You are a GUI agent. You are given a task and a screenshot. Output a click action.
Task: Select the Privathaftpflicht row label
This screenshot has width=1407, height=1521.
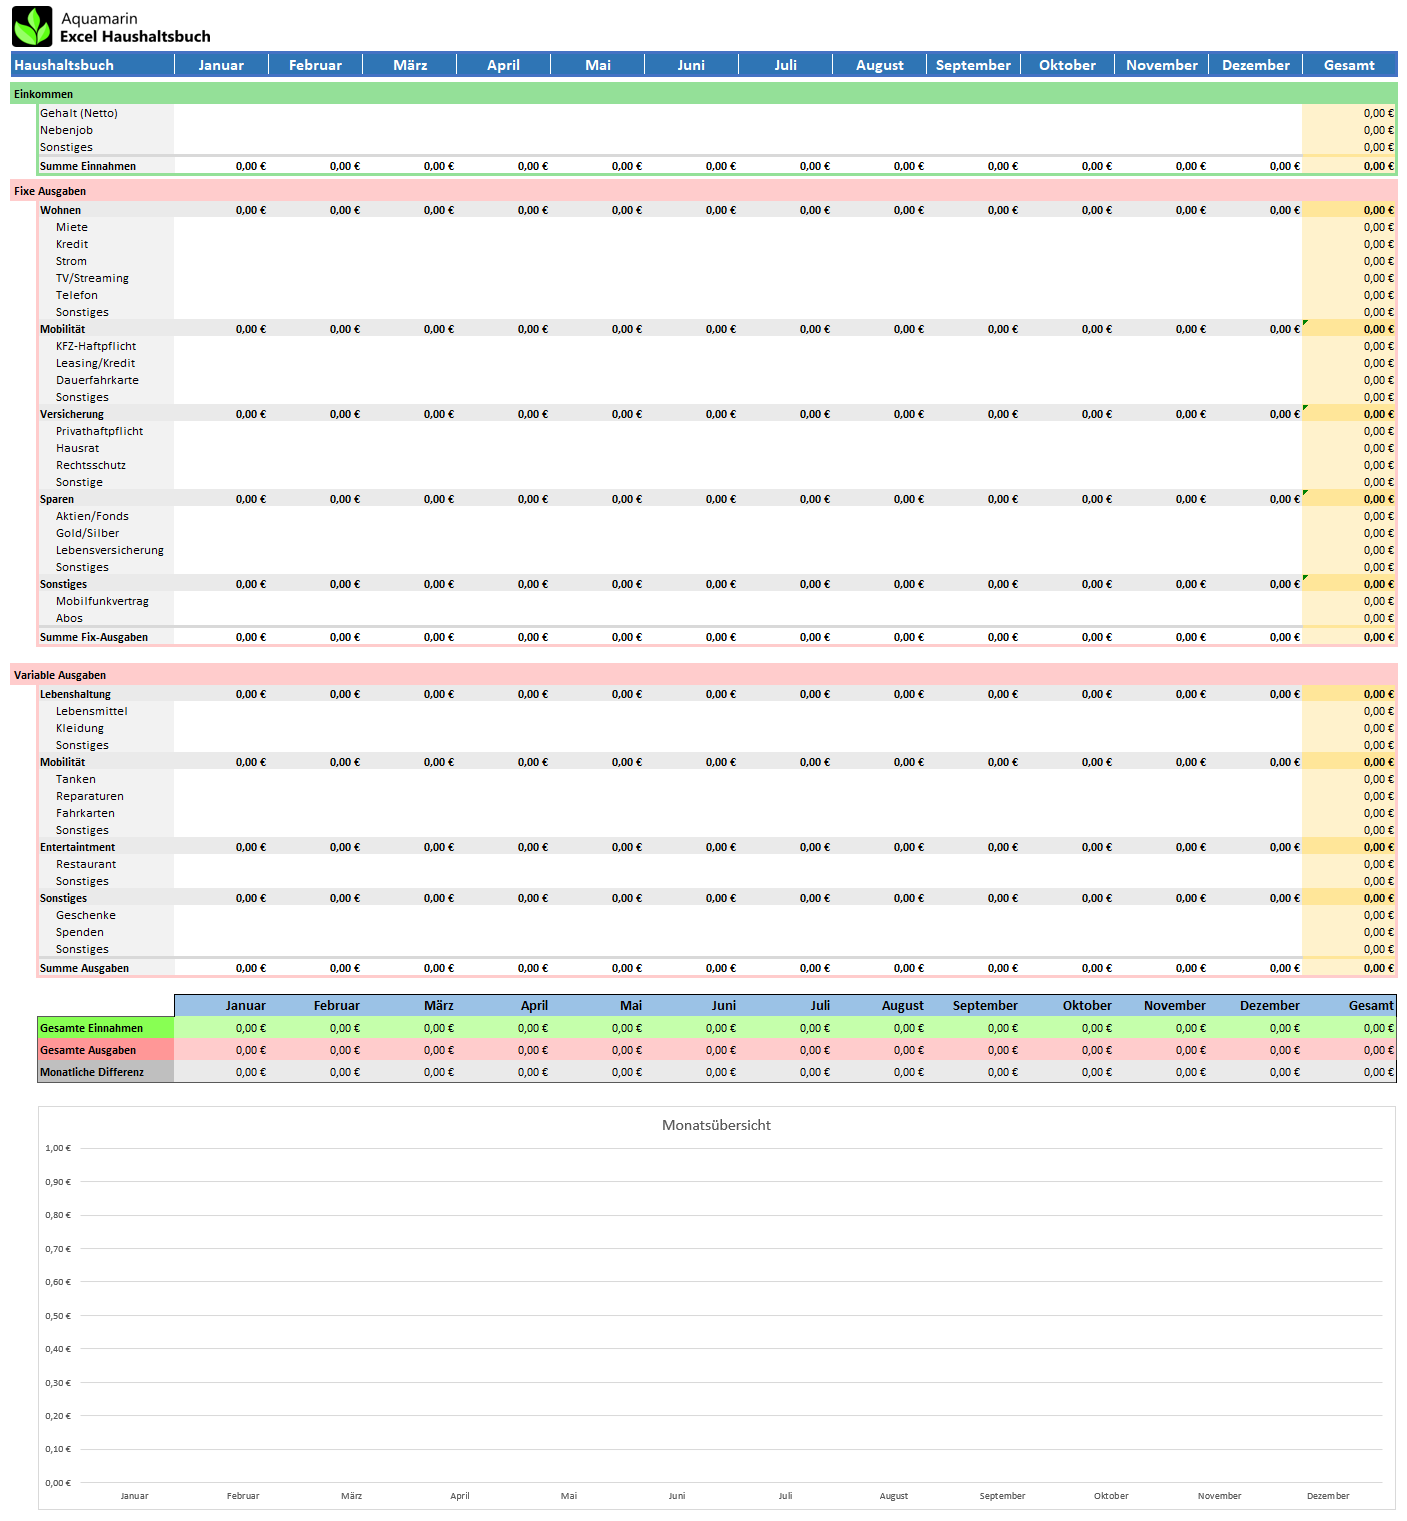click(x=99, y=431)
